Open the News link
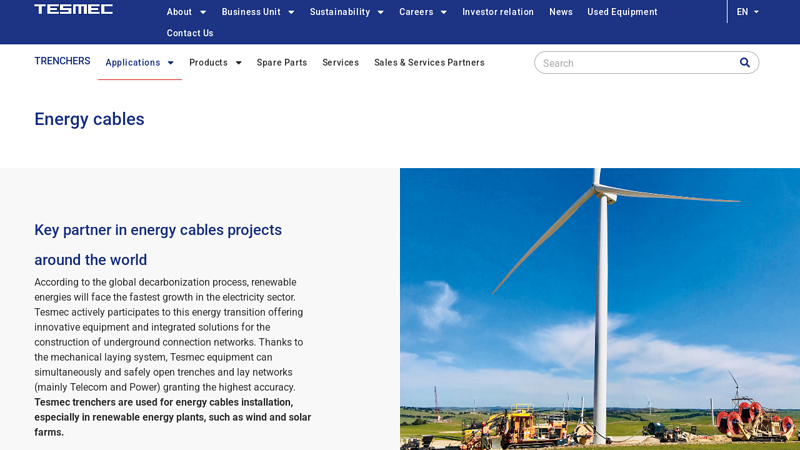800x450 pixels. coord(561,12)
